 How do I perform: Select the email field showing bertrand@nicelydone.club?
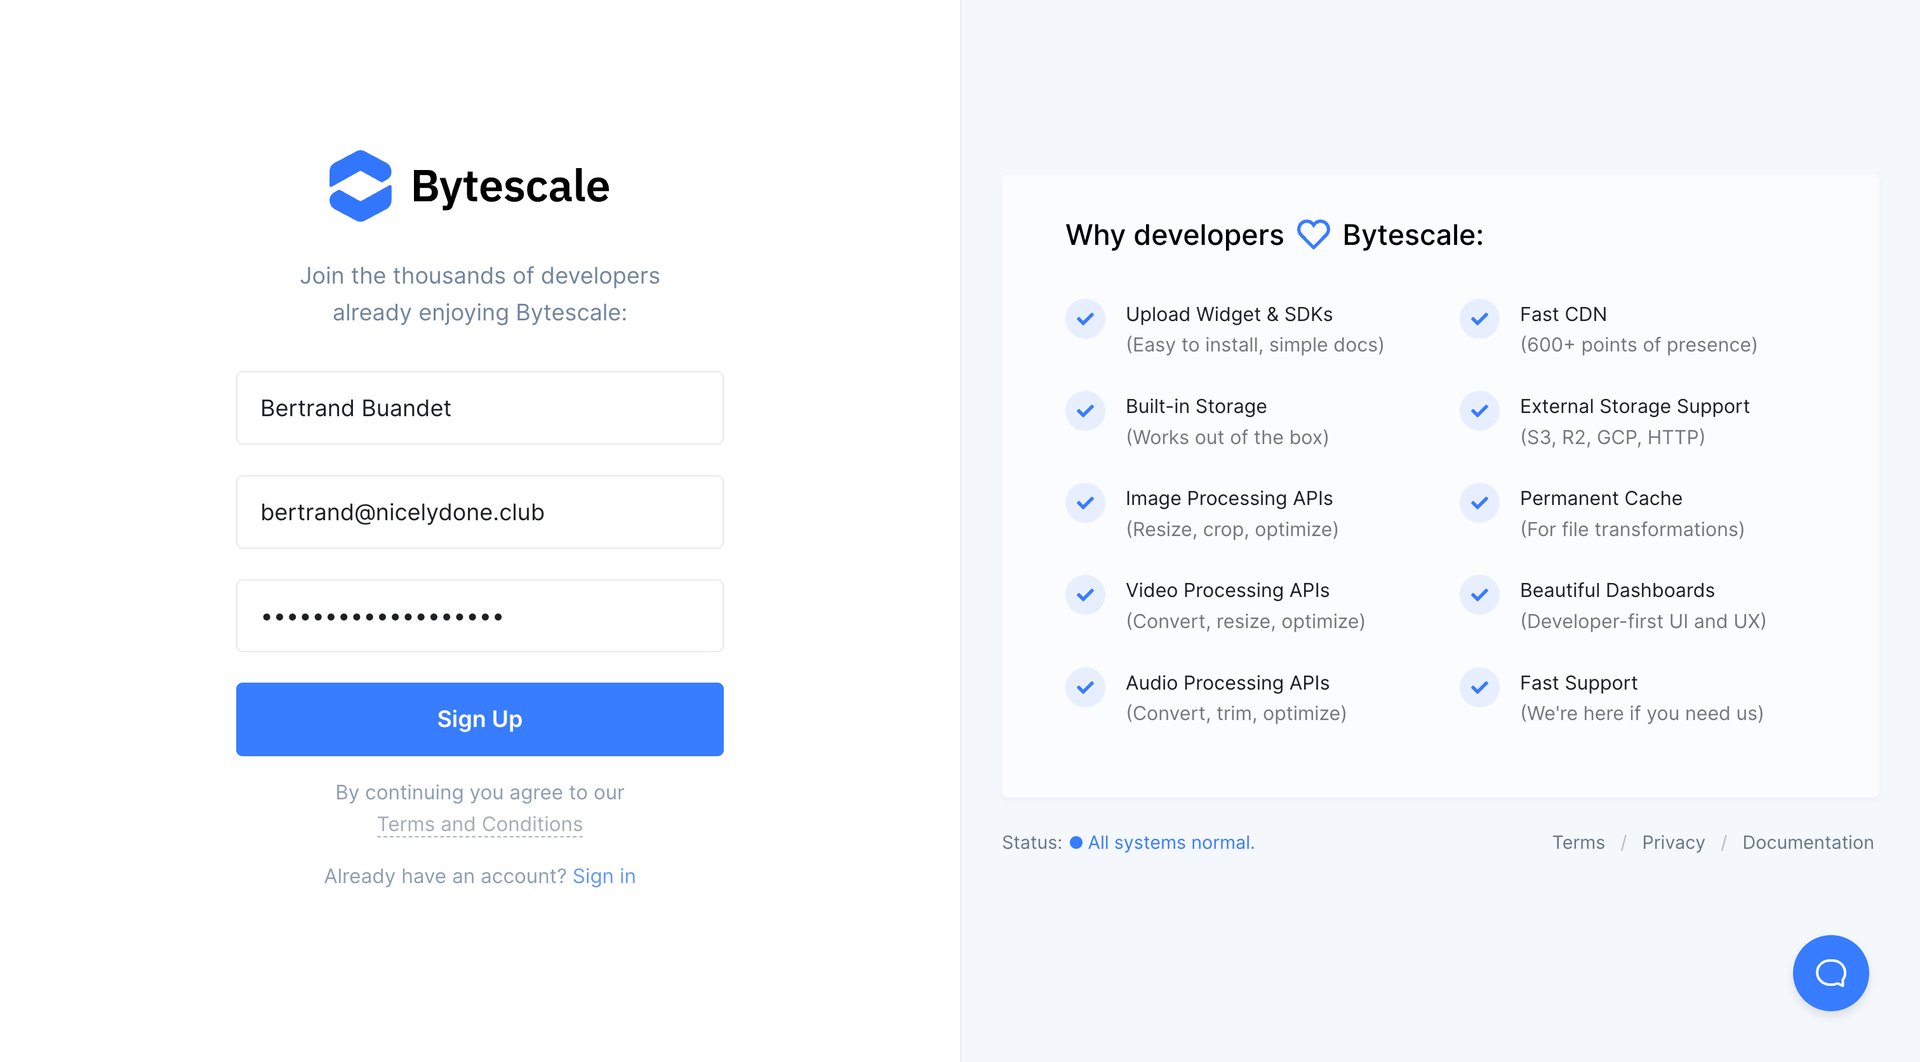pyautogui.click(x=479, y=512)
